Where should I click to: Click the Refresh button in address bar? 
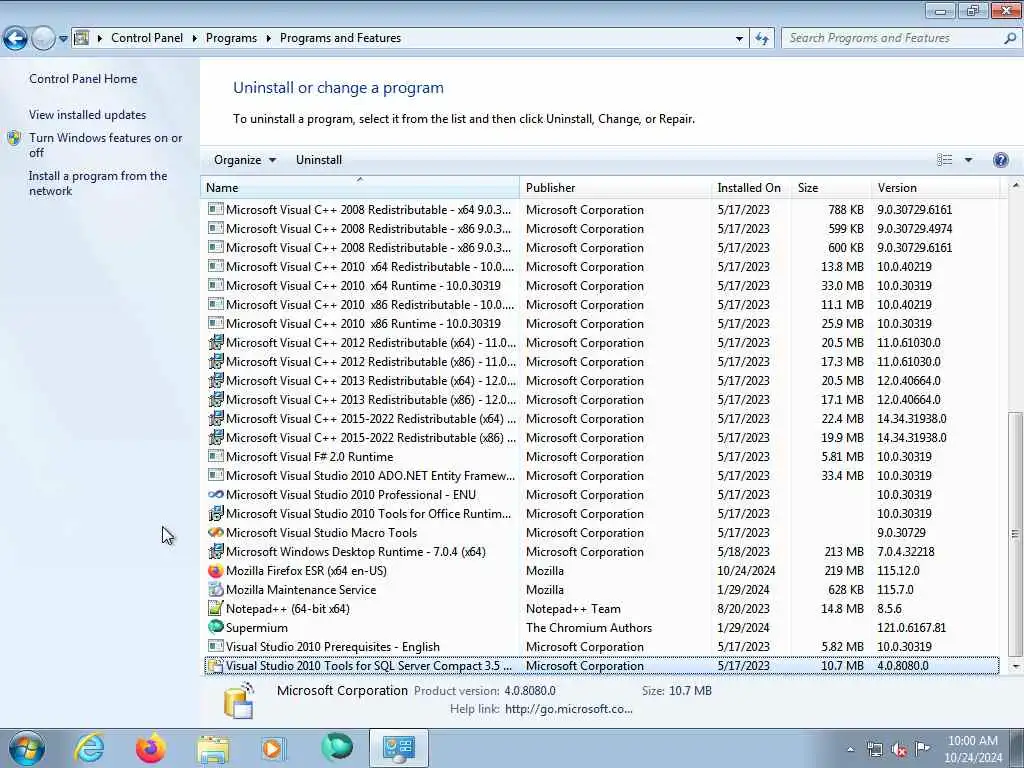click(x=761, y=39)
